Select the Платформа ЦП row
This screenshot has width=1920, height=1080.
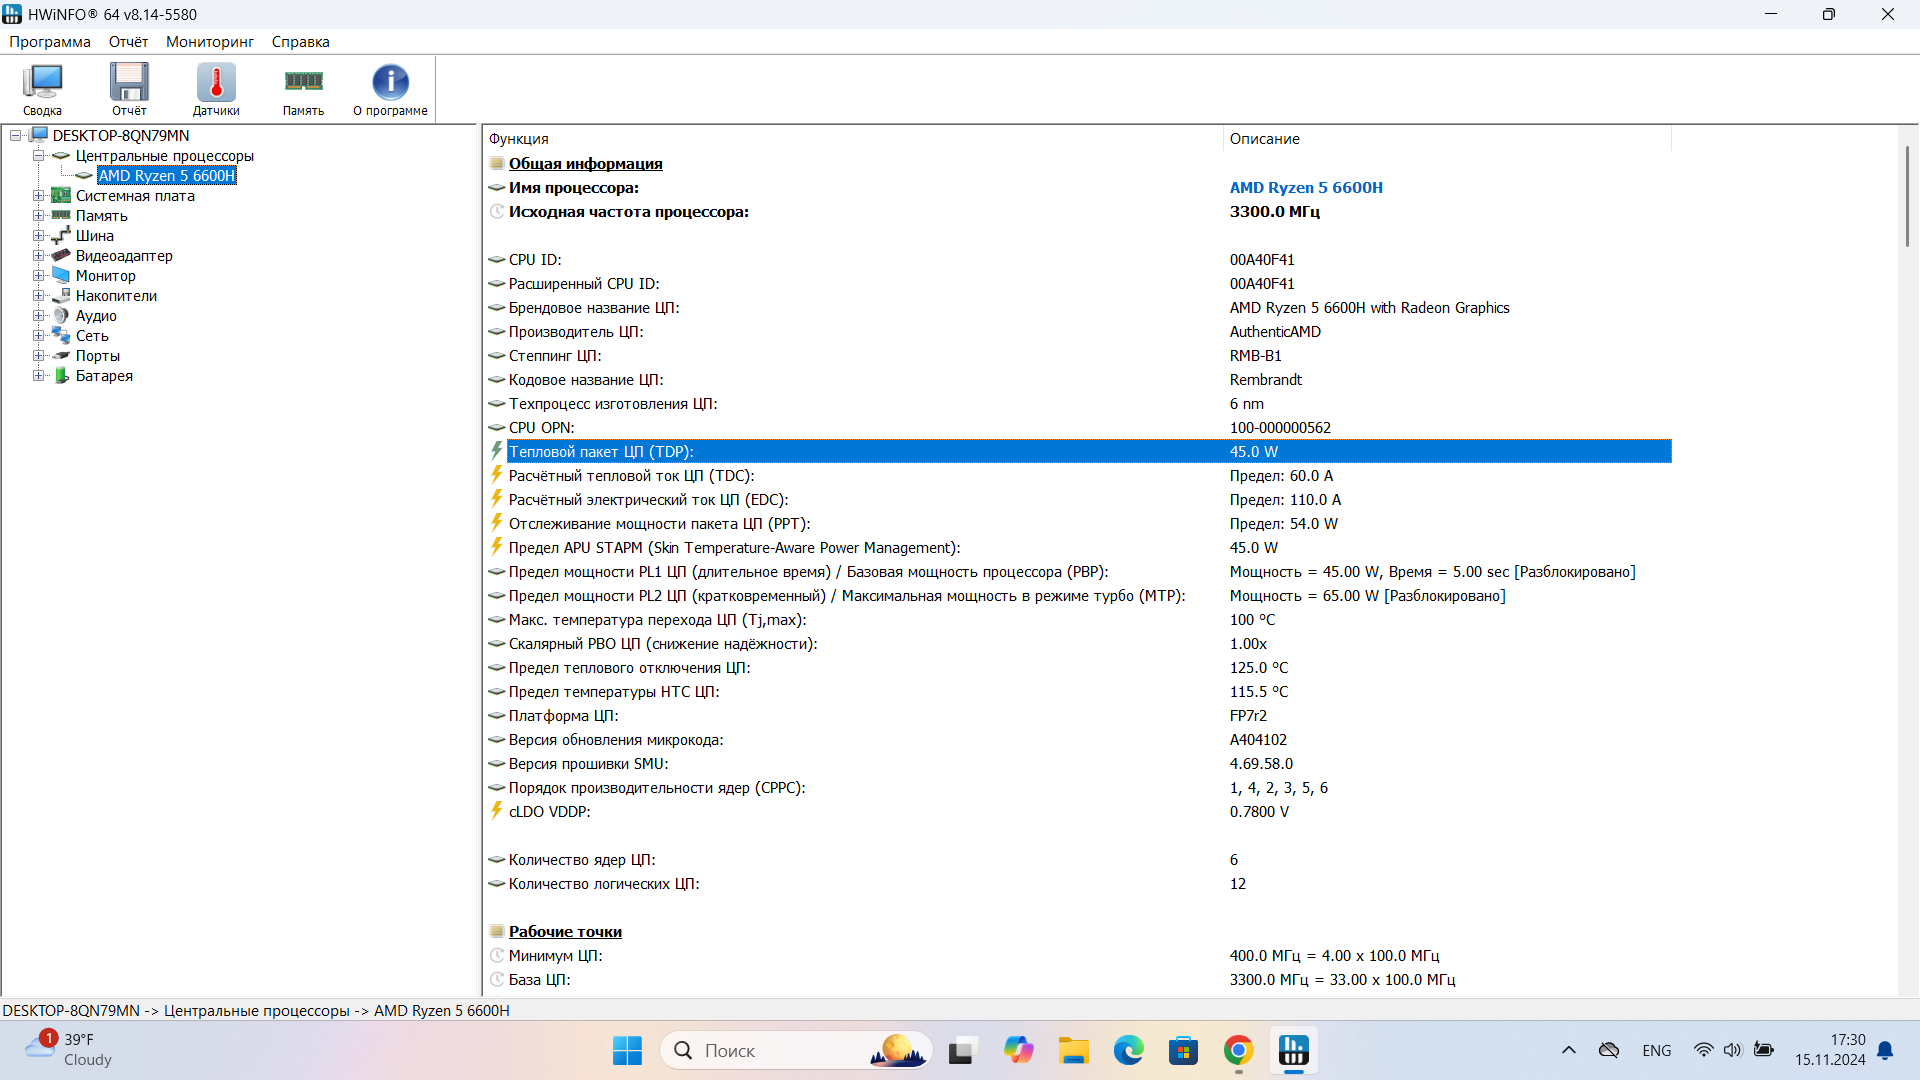(x=1078, y=716)
